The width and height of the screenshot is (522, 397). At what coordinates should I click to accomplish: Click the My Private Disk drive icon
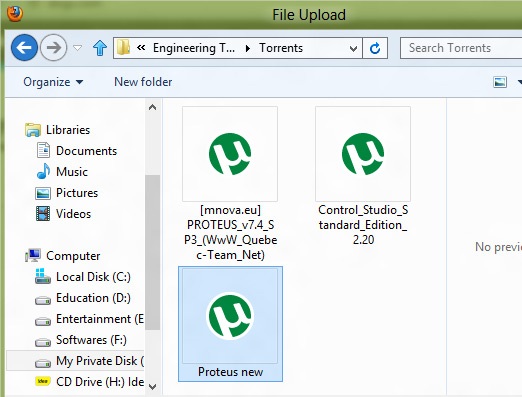pos(43,363)
